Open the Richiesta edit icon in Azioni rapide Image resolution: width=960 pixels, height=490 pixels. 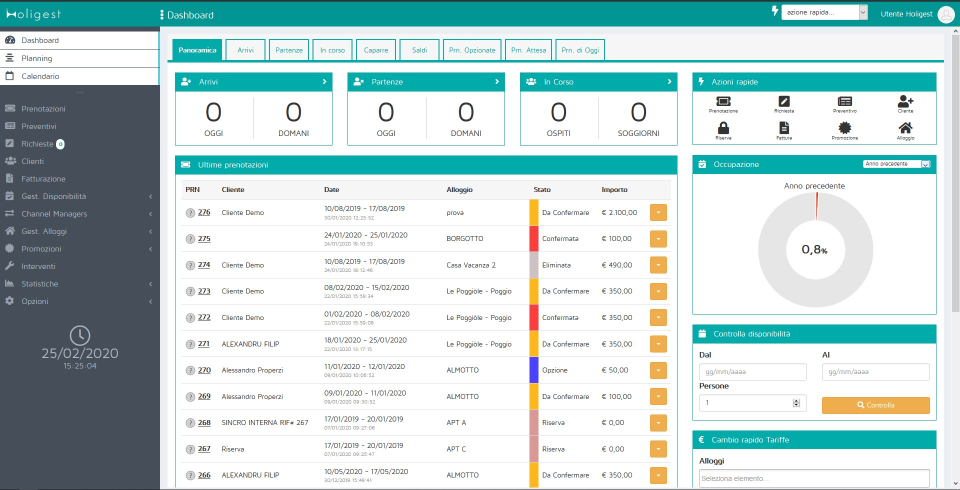point(784,102)
